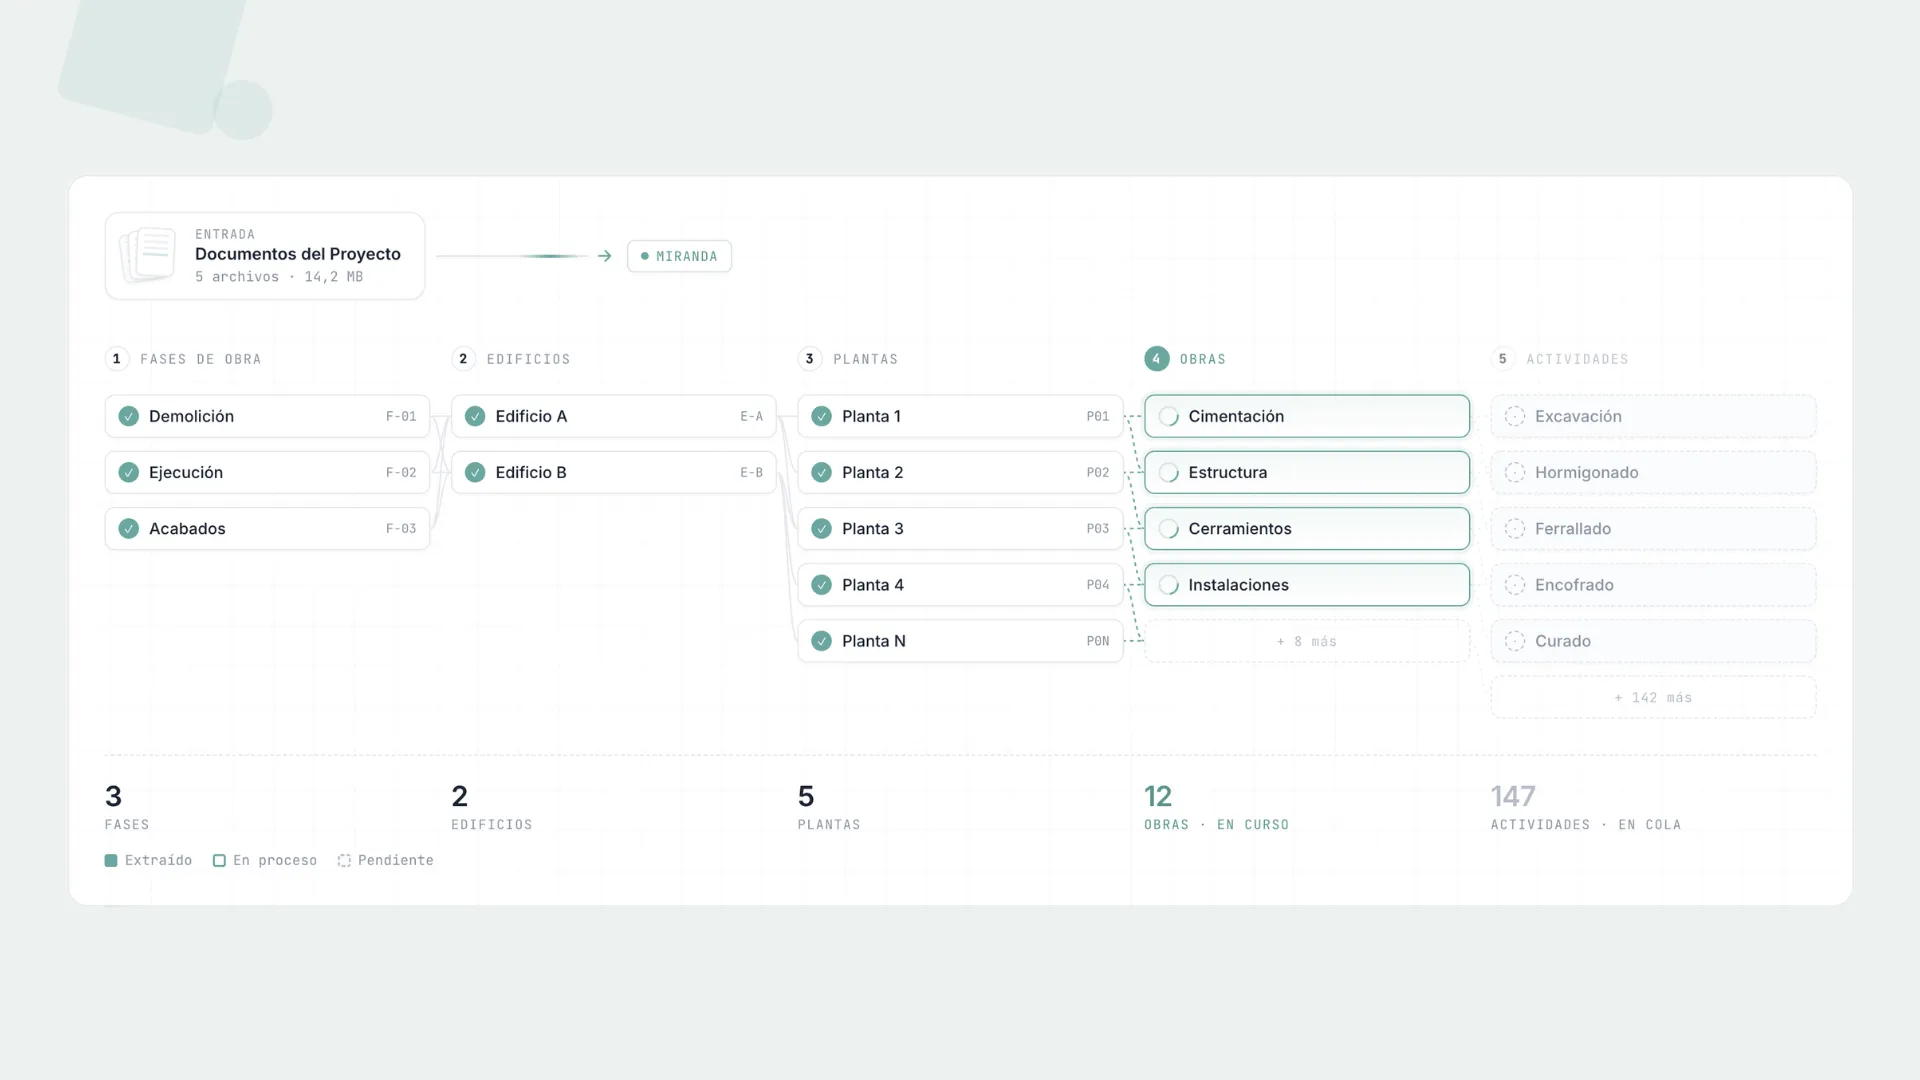Click the dashed pending circle on Hormigonado
The width and height of the screenshot is (1920, 1080).
(1515, 472)
